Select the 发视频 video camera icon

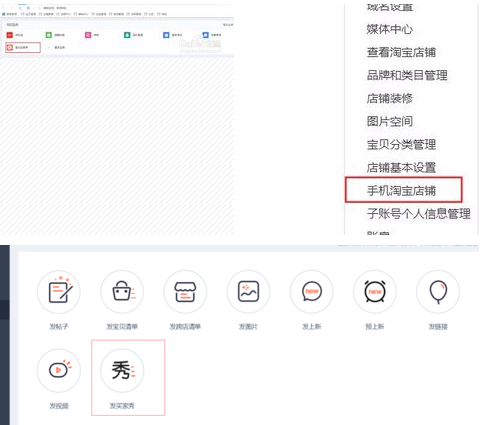point(59,370)
